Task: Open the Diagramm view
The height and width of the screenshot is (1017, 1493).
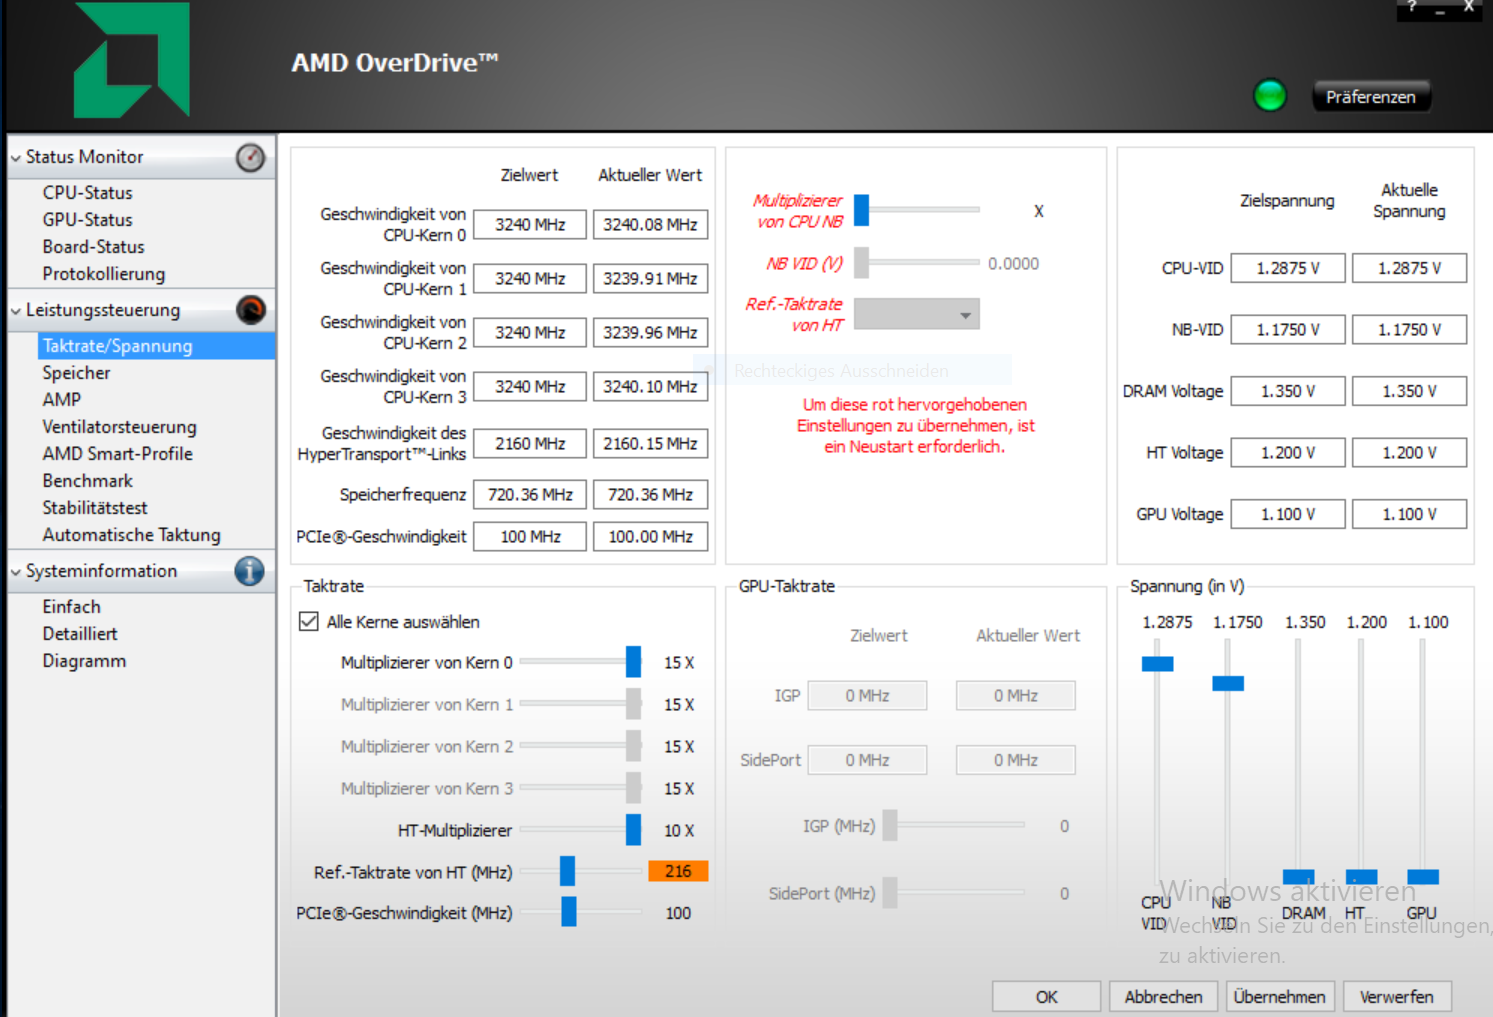Action: click(x=84, y=661)
